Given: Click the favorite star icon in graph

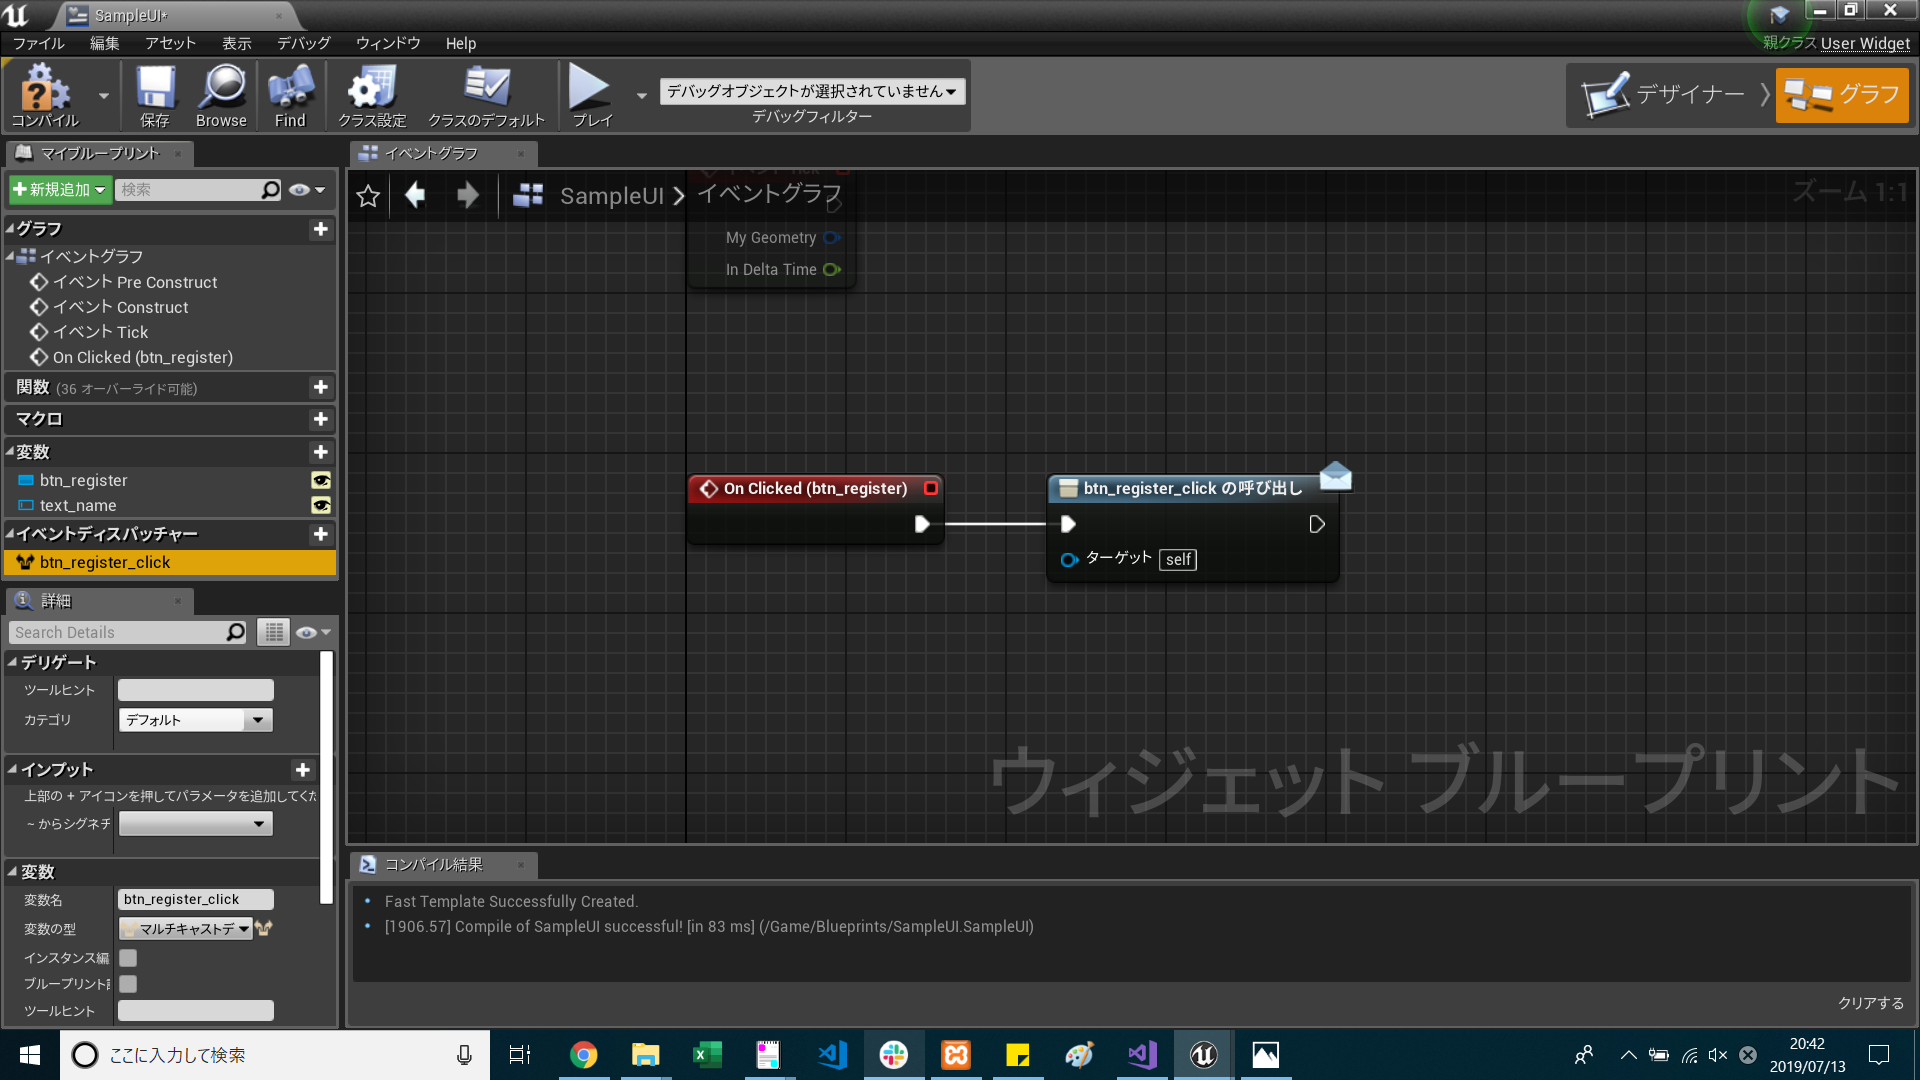Looking at the screenshot, I should pyautogui.click(x=368, y=196).
